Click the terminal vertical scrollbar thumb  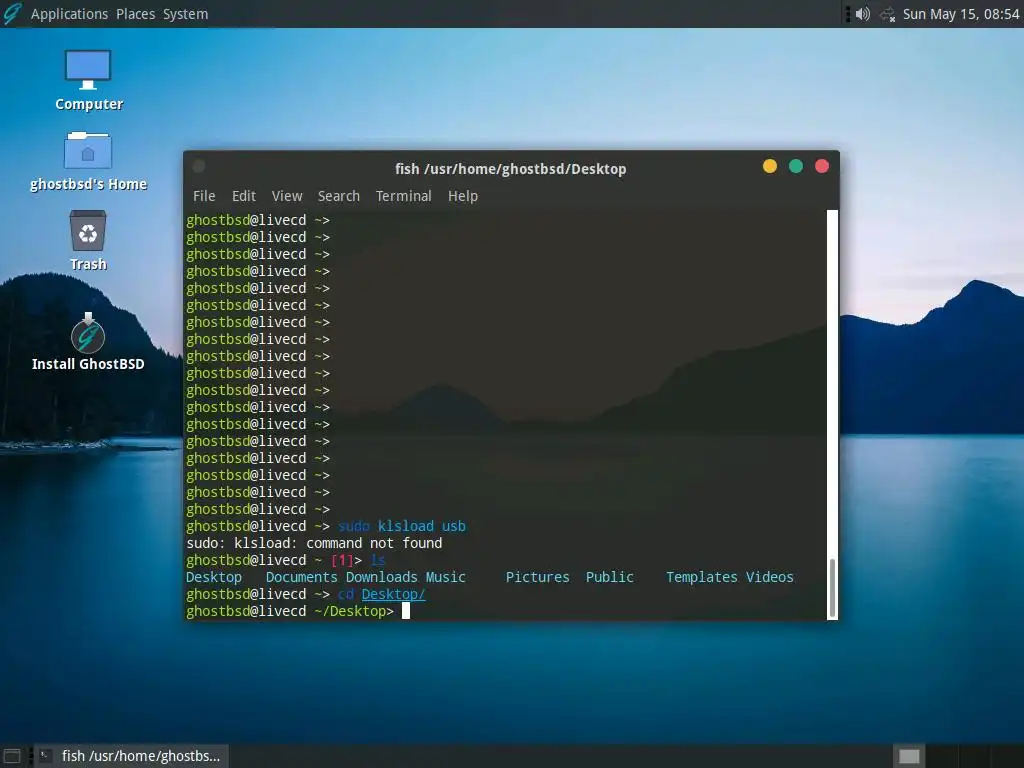pos(832,588)
